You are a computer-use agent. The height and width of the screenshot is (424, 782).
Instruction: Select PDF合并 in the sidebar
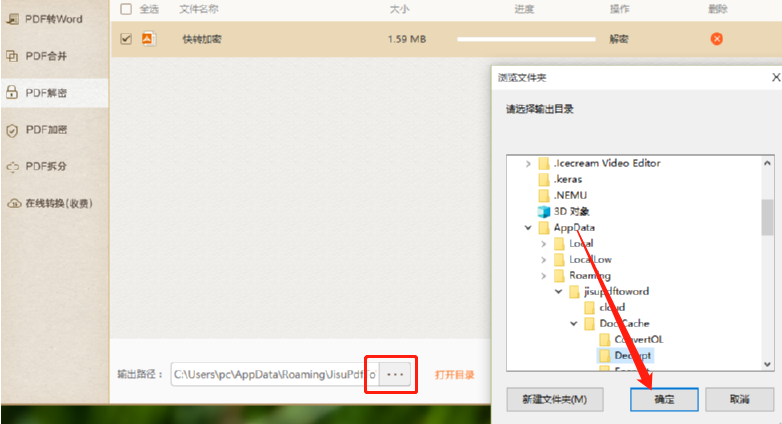pos(54,56)
